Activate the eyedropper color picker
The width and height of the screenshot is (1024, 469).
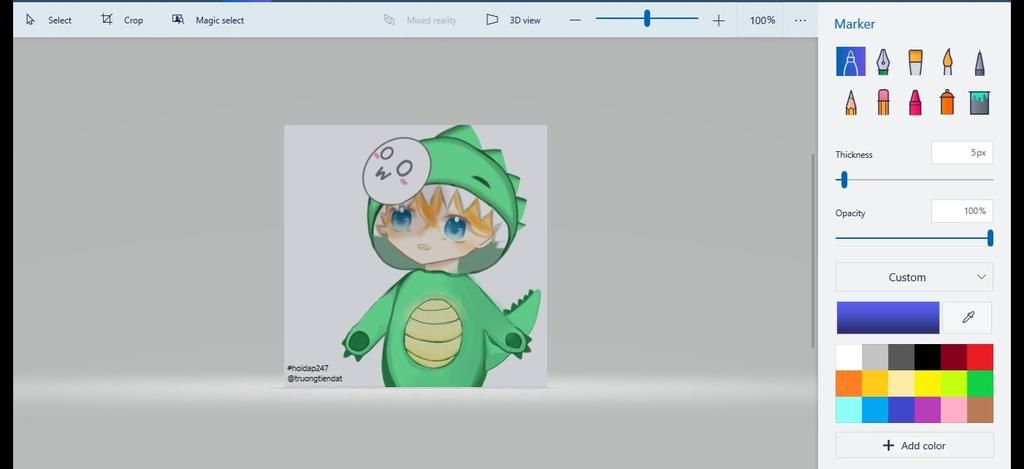pos(967,317)
